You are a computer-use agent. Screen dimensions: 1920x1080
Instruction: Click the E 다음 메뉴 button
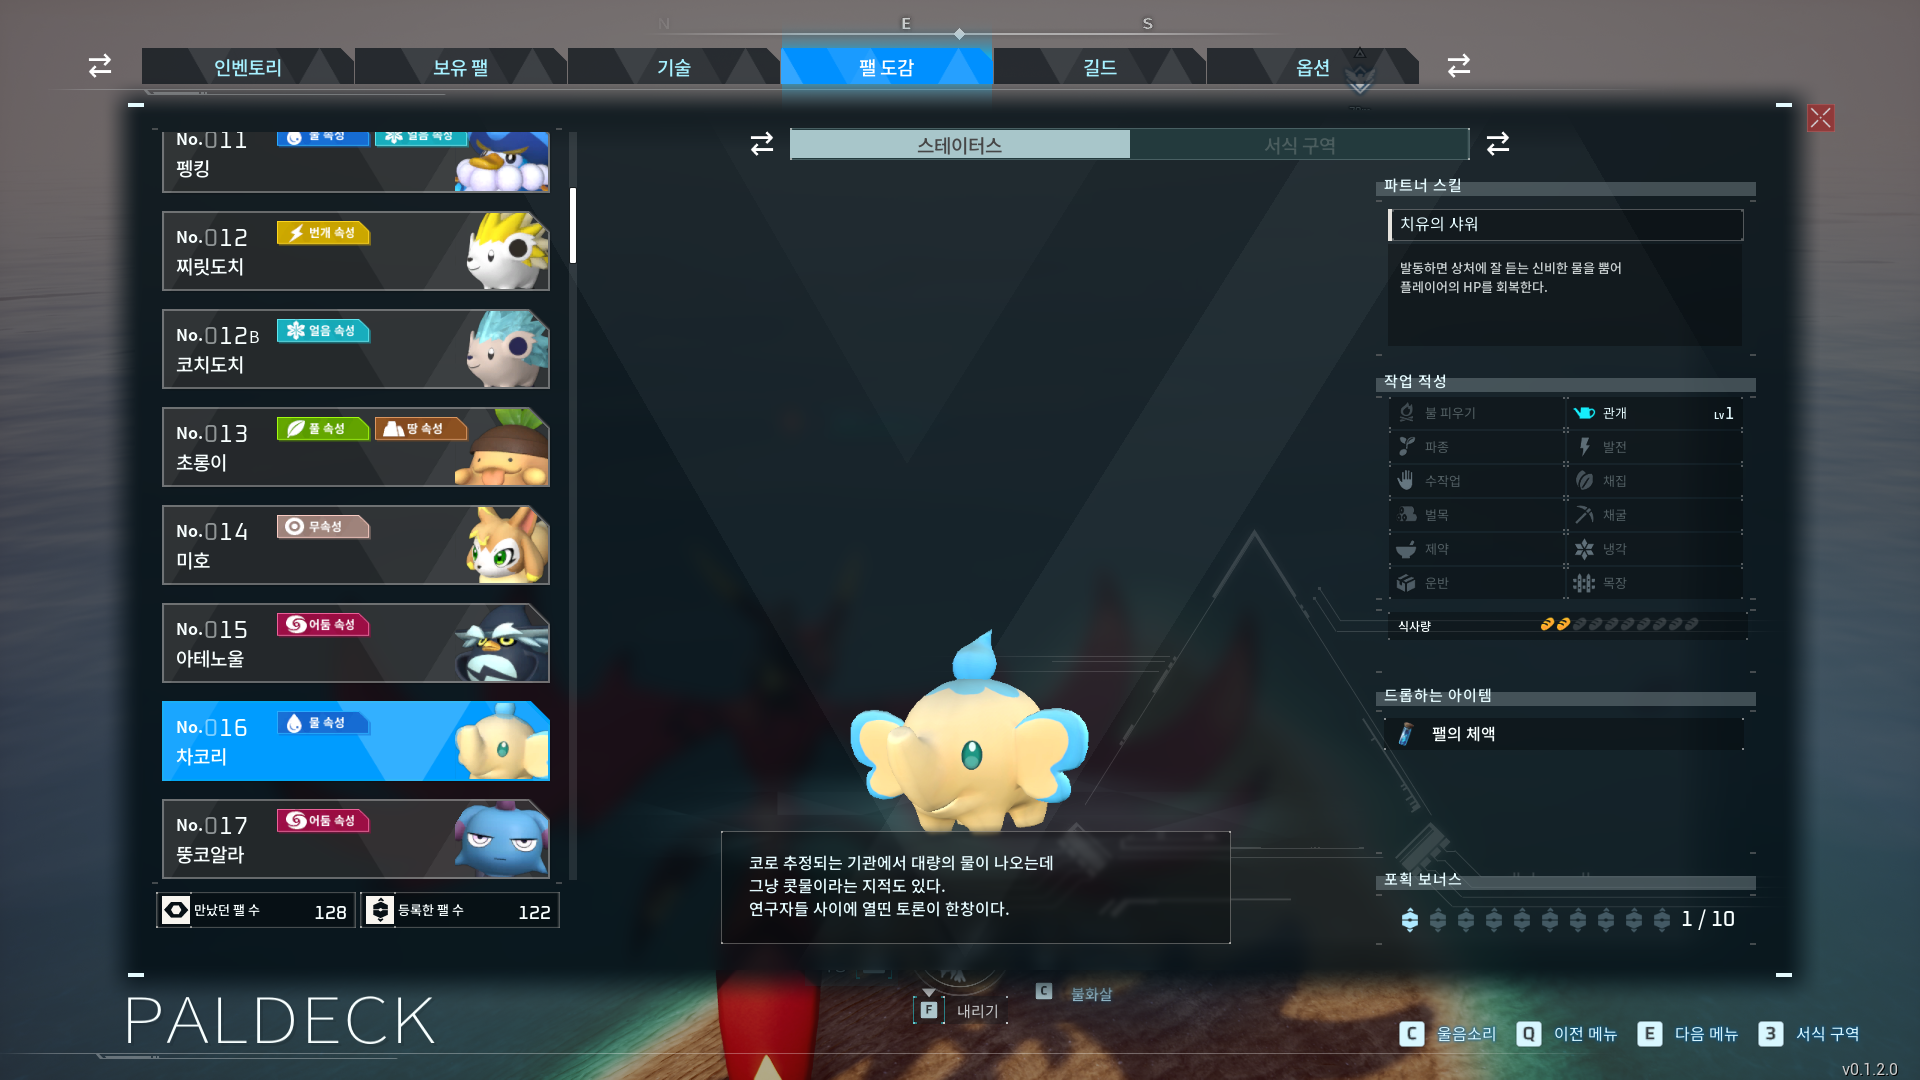(1688, 1033)
